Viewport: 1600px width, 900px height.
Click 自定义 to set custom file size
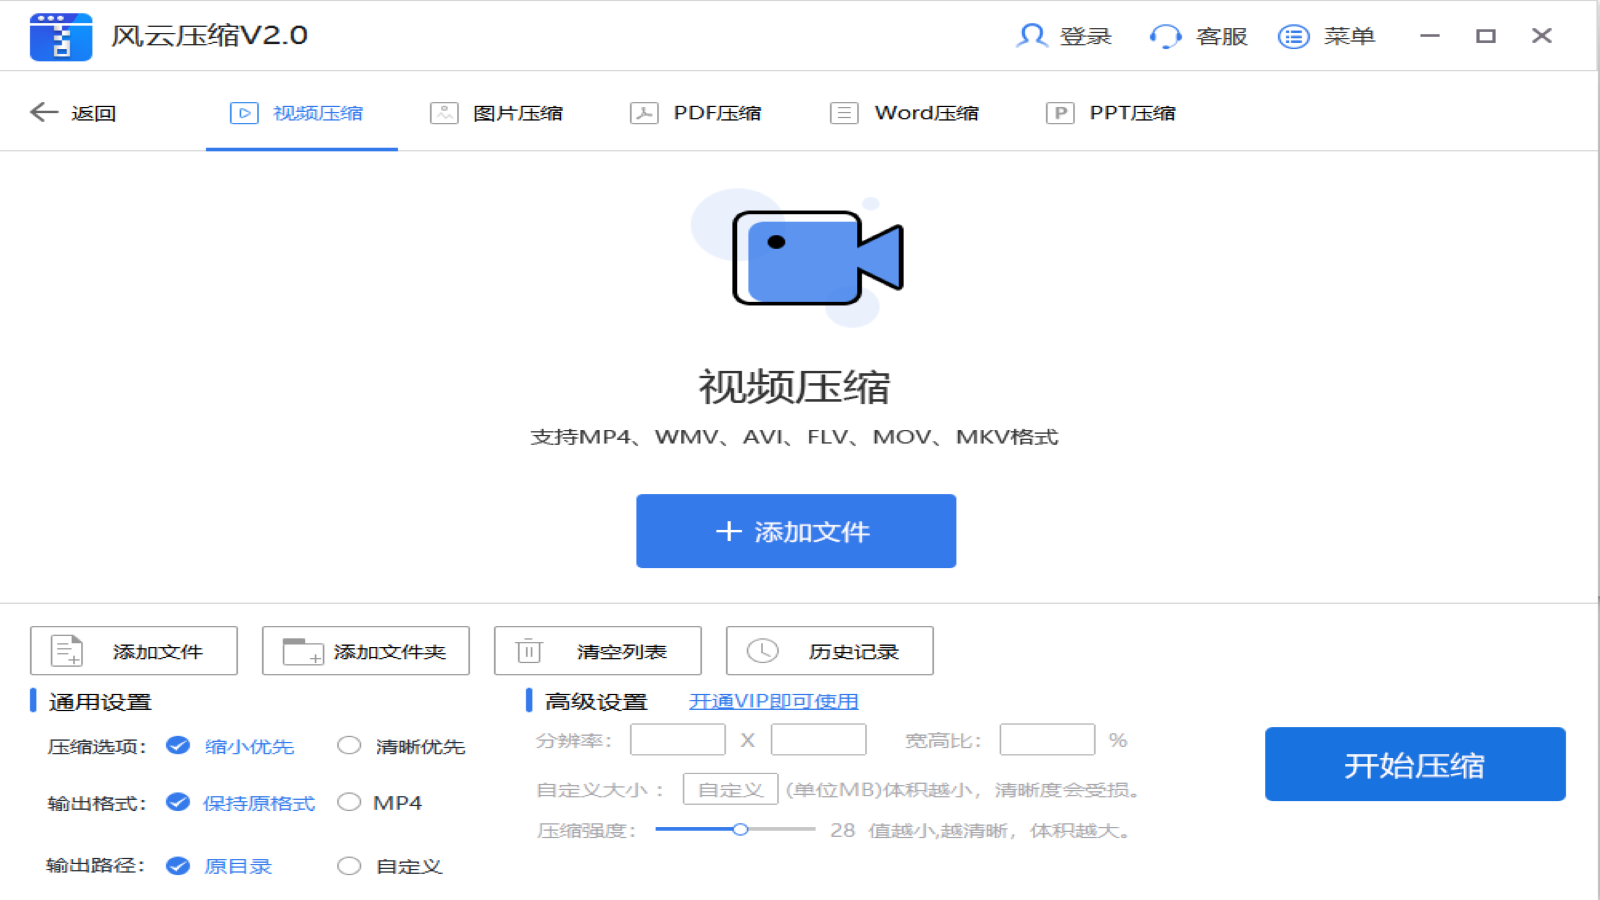[x=729, y=788]
